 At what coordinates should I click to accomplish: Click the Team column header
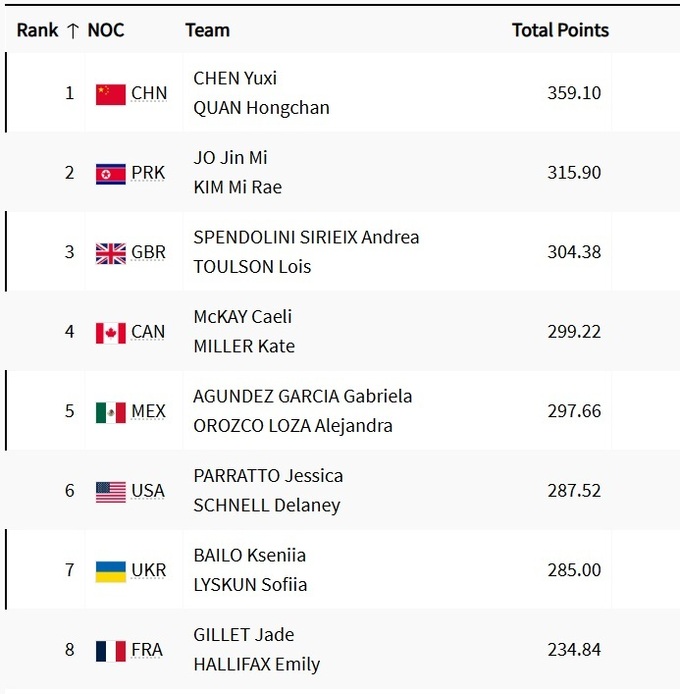coord(207,30)
